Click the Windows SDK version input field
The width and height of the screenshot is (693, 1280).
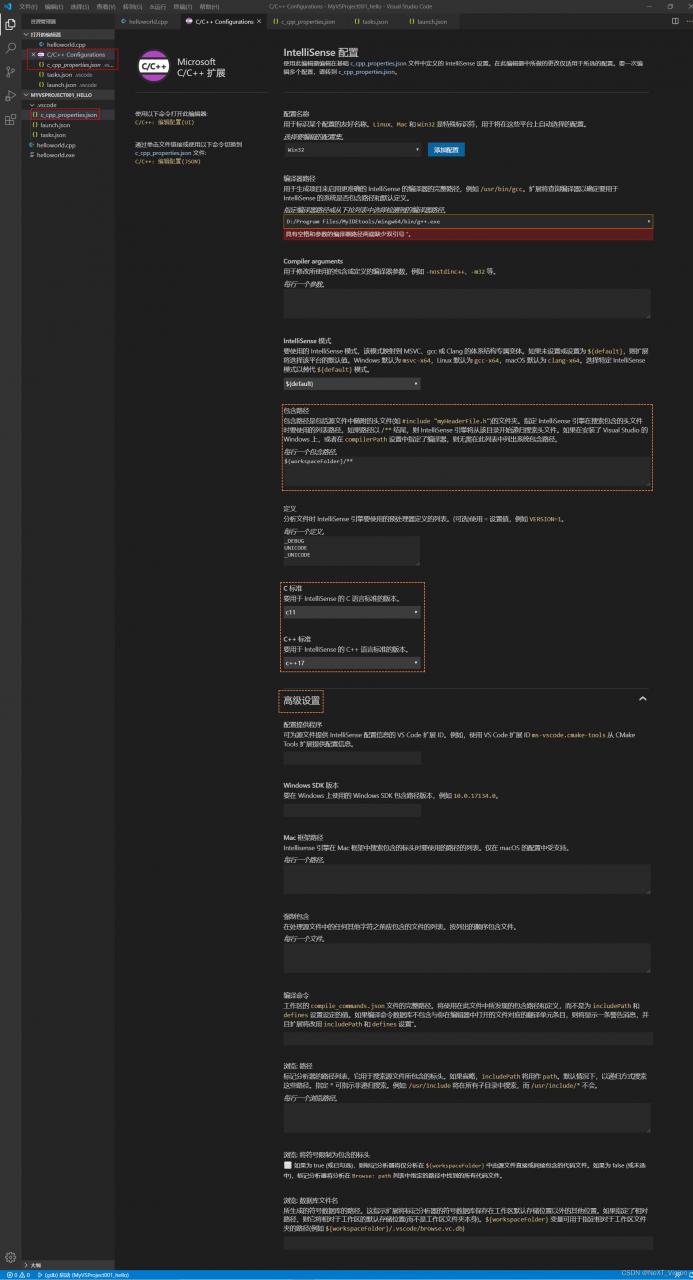point(352,809)
